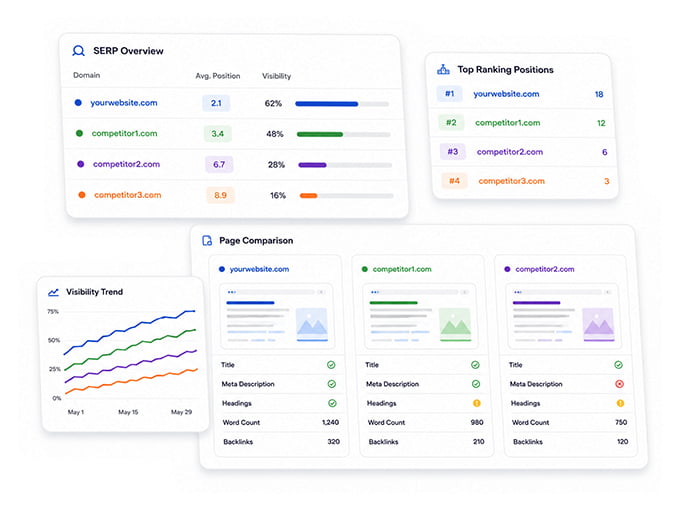Viewport: 680px width, 510px height.
Task: Click Word Count value 980
Action: (x=477, y=422)
